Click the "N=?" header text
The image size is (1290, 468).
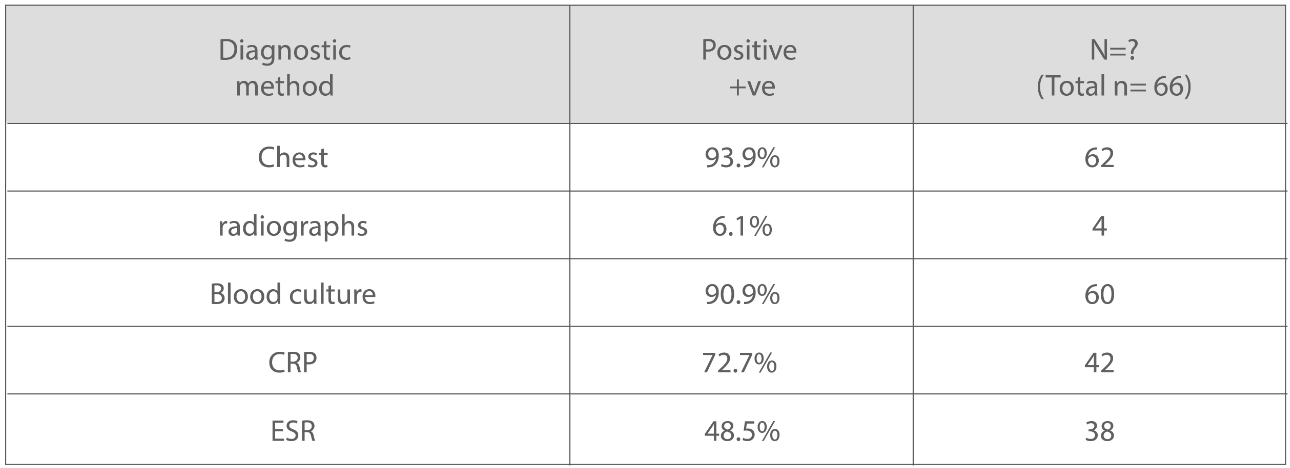pos(1099,50)
